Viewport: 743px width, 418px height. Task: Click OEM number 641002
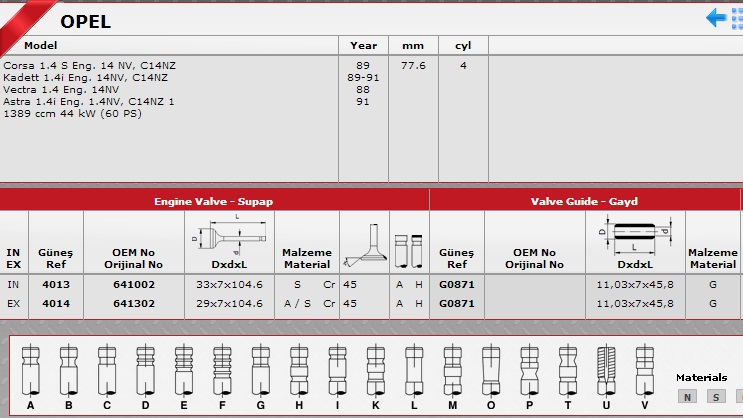point(133,285)
